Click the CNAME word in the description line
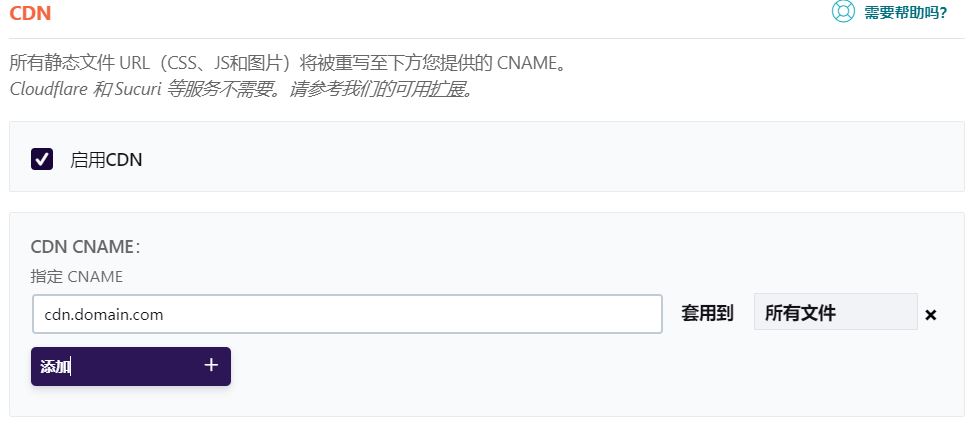Image resolution: width=977 pixels, height=425 pixels. click(524, 64)
